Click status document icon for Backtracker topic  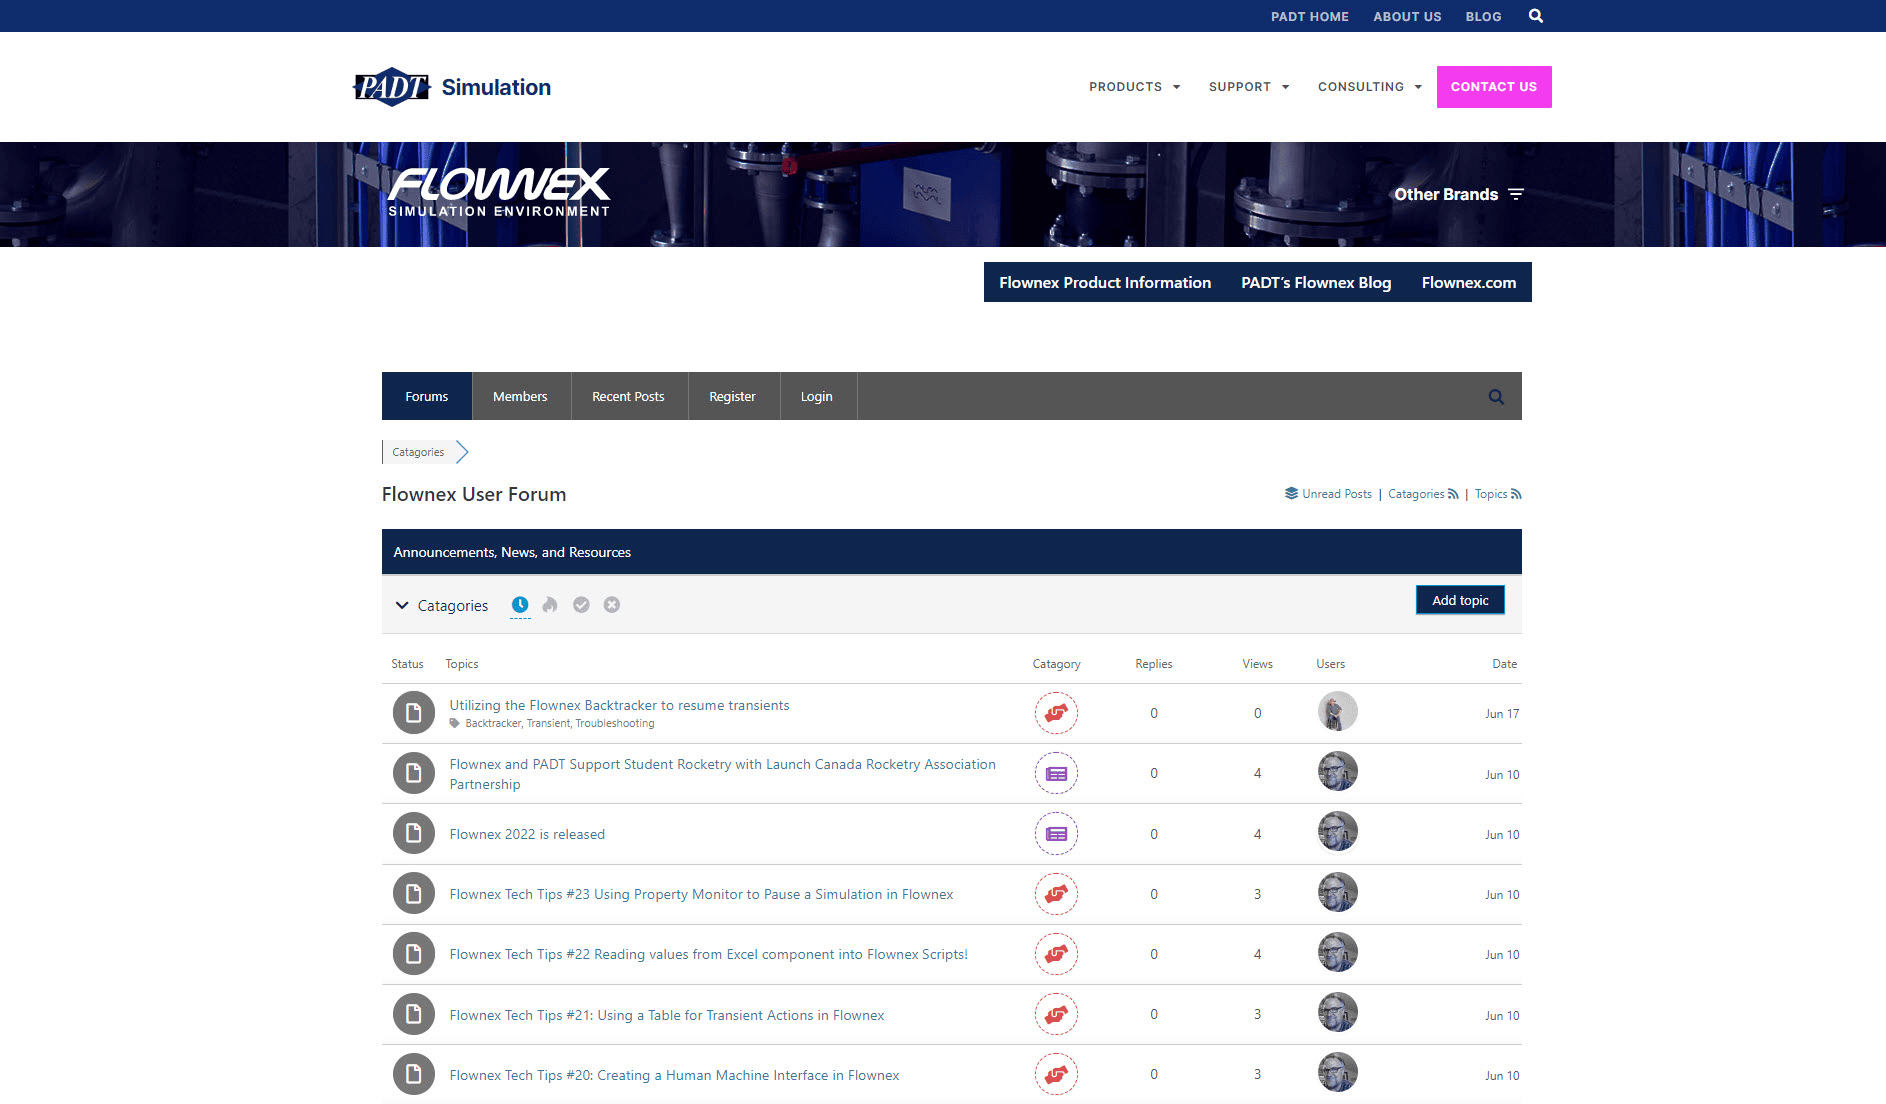pyautogui.click(x=413, y=713)
